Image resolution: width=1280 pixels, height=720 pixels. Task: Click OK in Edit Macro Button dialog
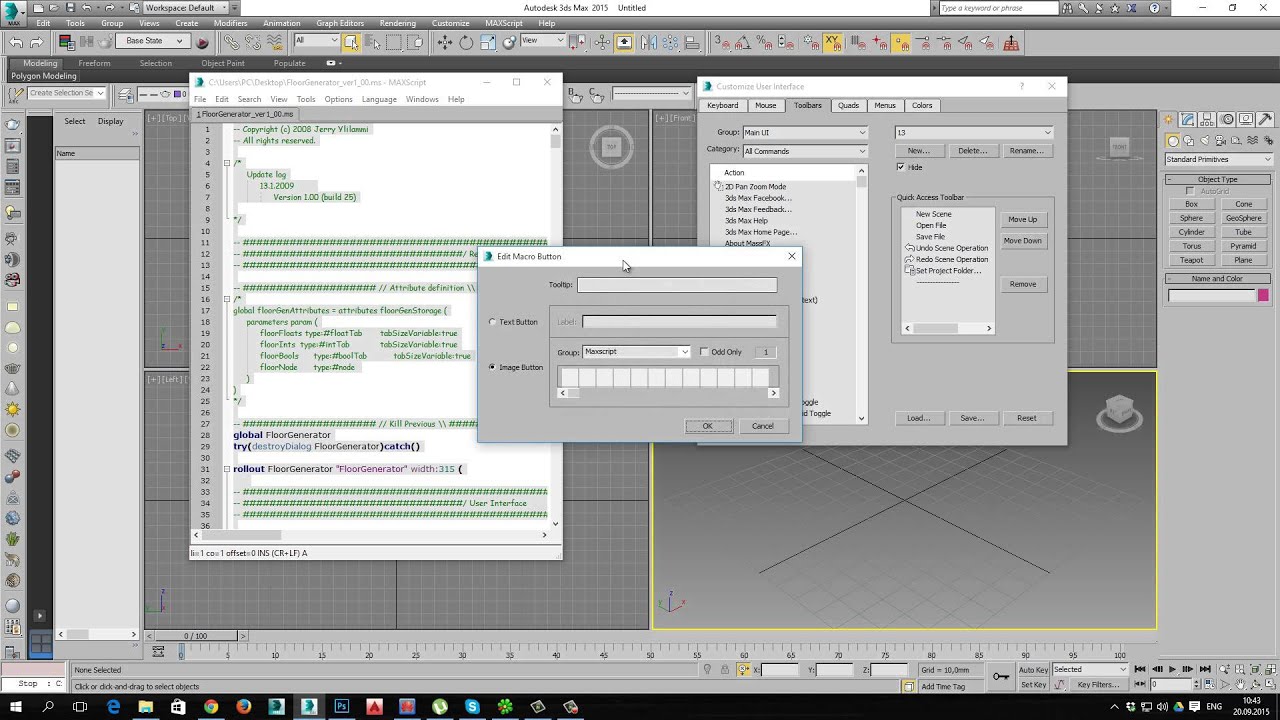[707, 426]
